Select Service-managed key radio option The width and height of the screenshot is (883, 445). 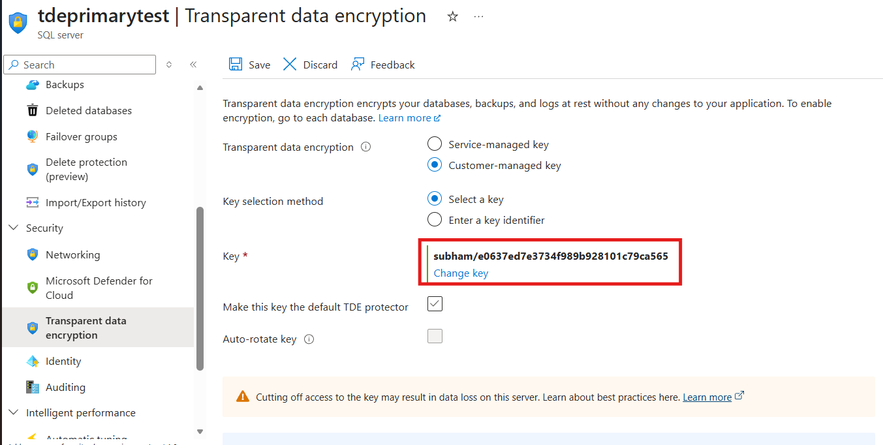435,145
